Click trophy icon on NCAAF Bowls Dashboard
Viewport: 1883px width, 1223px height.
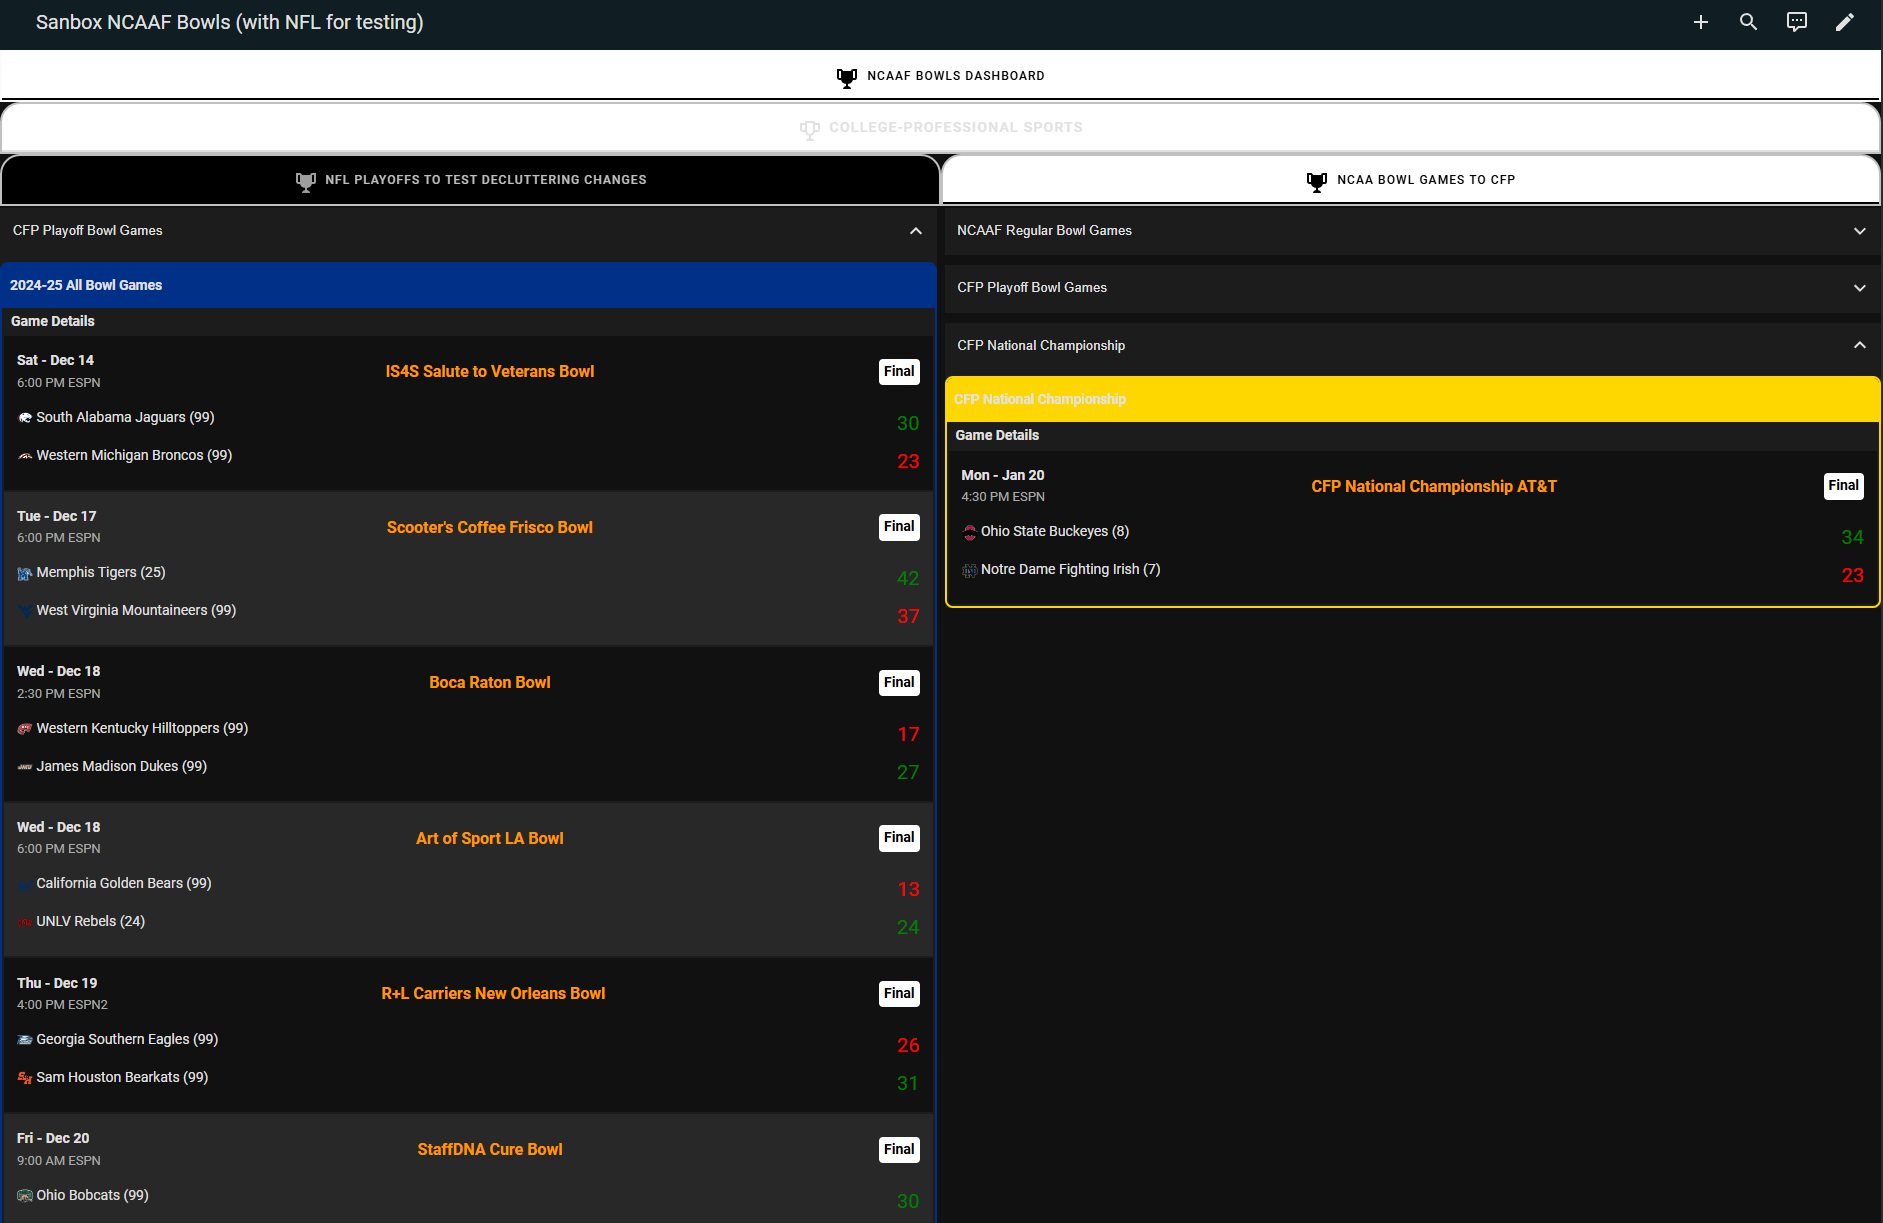846,77
